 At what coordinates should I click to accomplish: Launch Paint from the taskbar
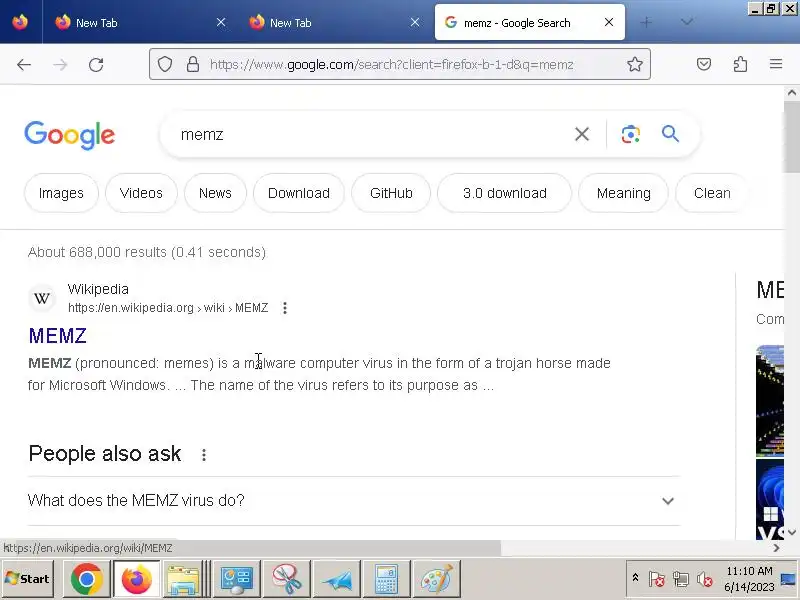[x=436, y=579]
